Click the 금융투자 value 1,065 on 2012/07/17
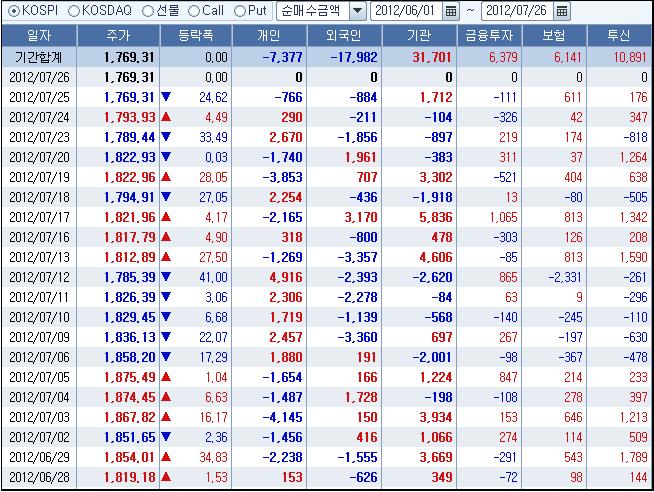Image resolution: width=654 pixels, height=492 pixels. click(x=504, y=217)
